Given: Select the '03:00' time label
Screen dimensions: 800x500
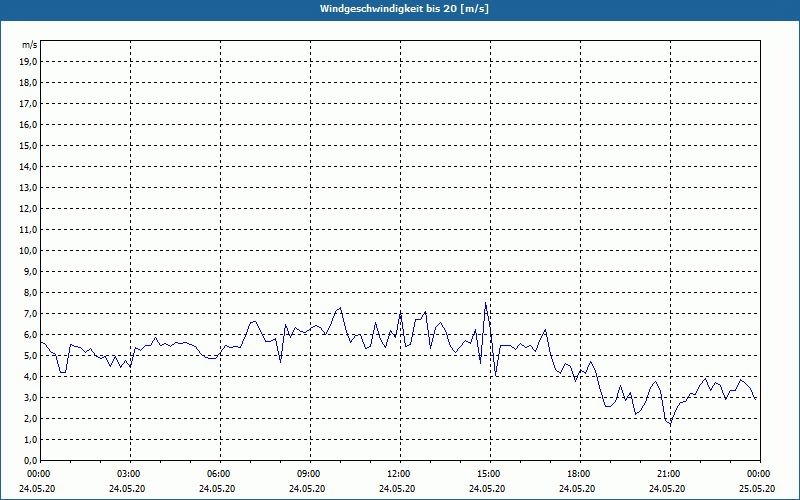Looking at the screenshot, I should click(x=128, y=474).
